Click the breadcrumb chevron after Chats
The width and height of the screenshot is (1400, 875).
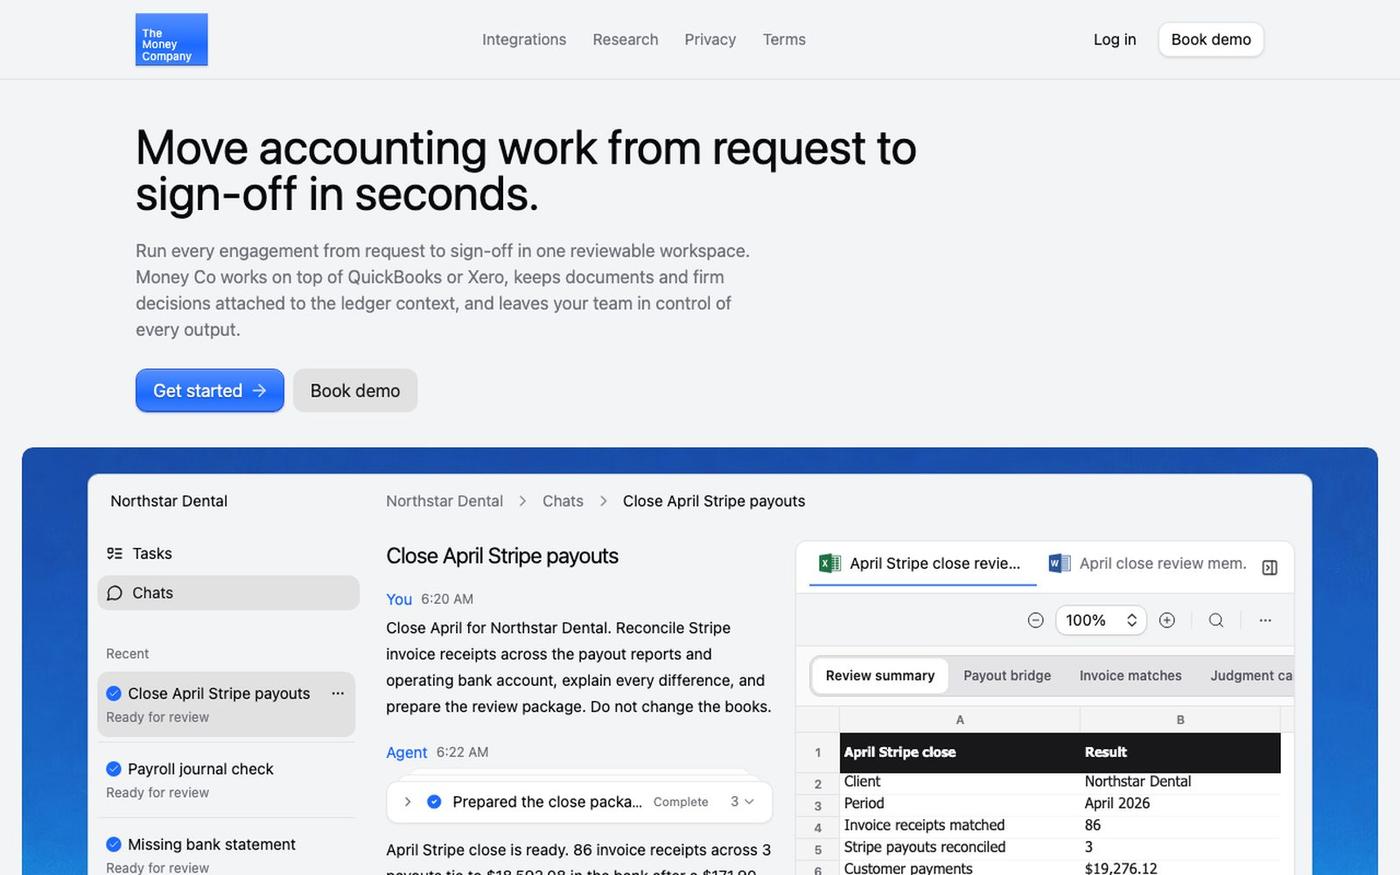click(x=603, y=501)
